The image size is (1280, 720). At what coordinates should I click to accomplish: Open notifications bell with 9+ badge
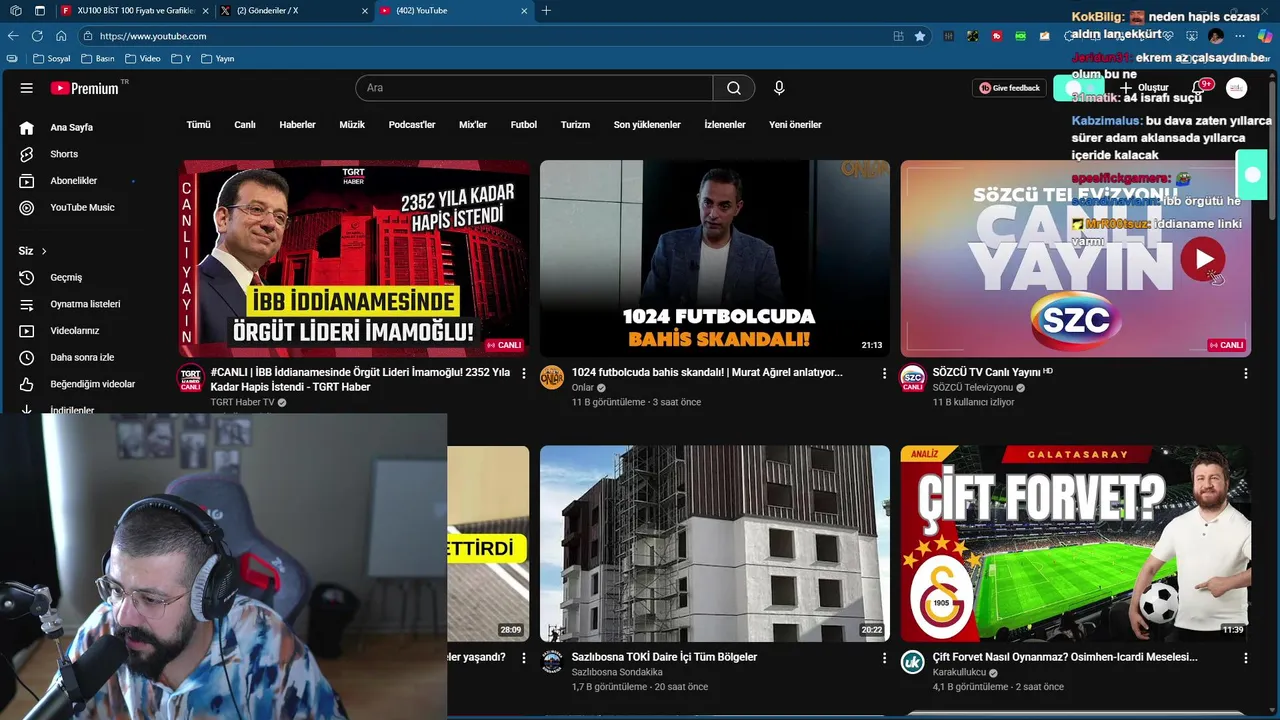pyautogui.click(x=1198, y=88)
